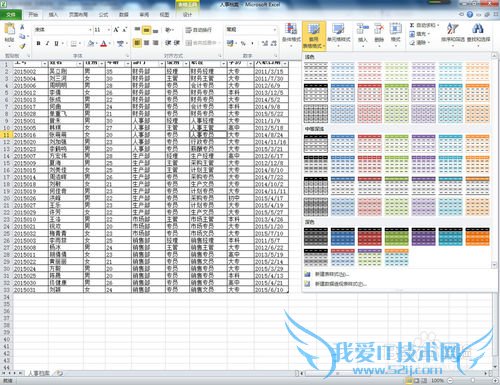Toggle center horizontal alignment
The height and width of the screenshot is (385, 500).
[146, 43]
